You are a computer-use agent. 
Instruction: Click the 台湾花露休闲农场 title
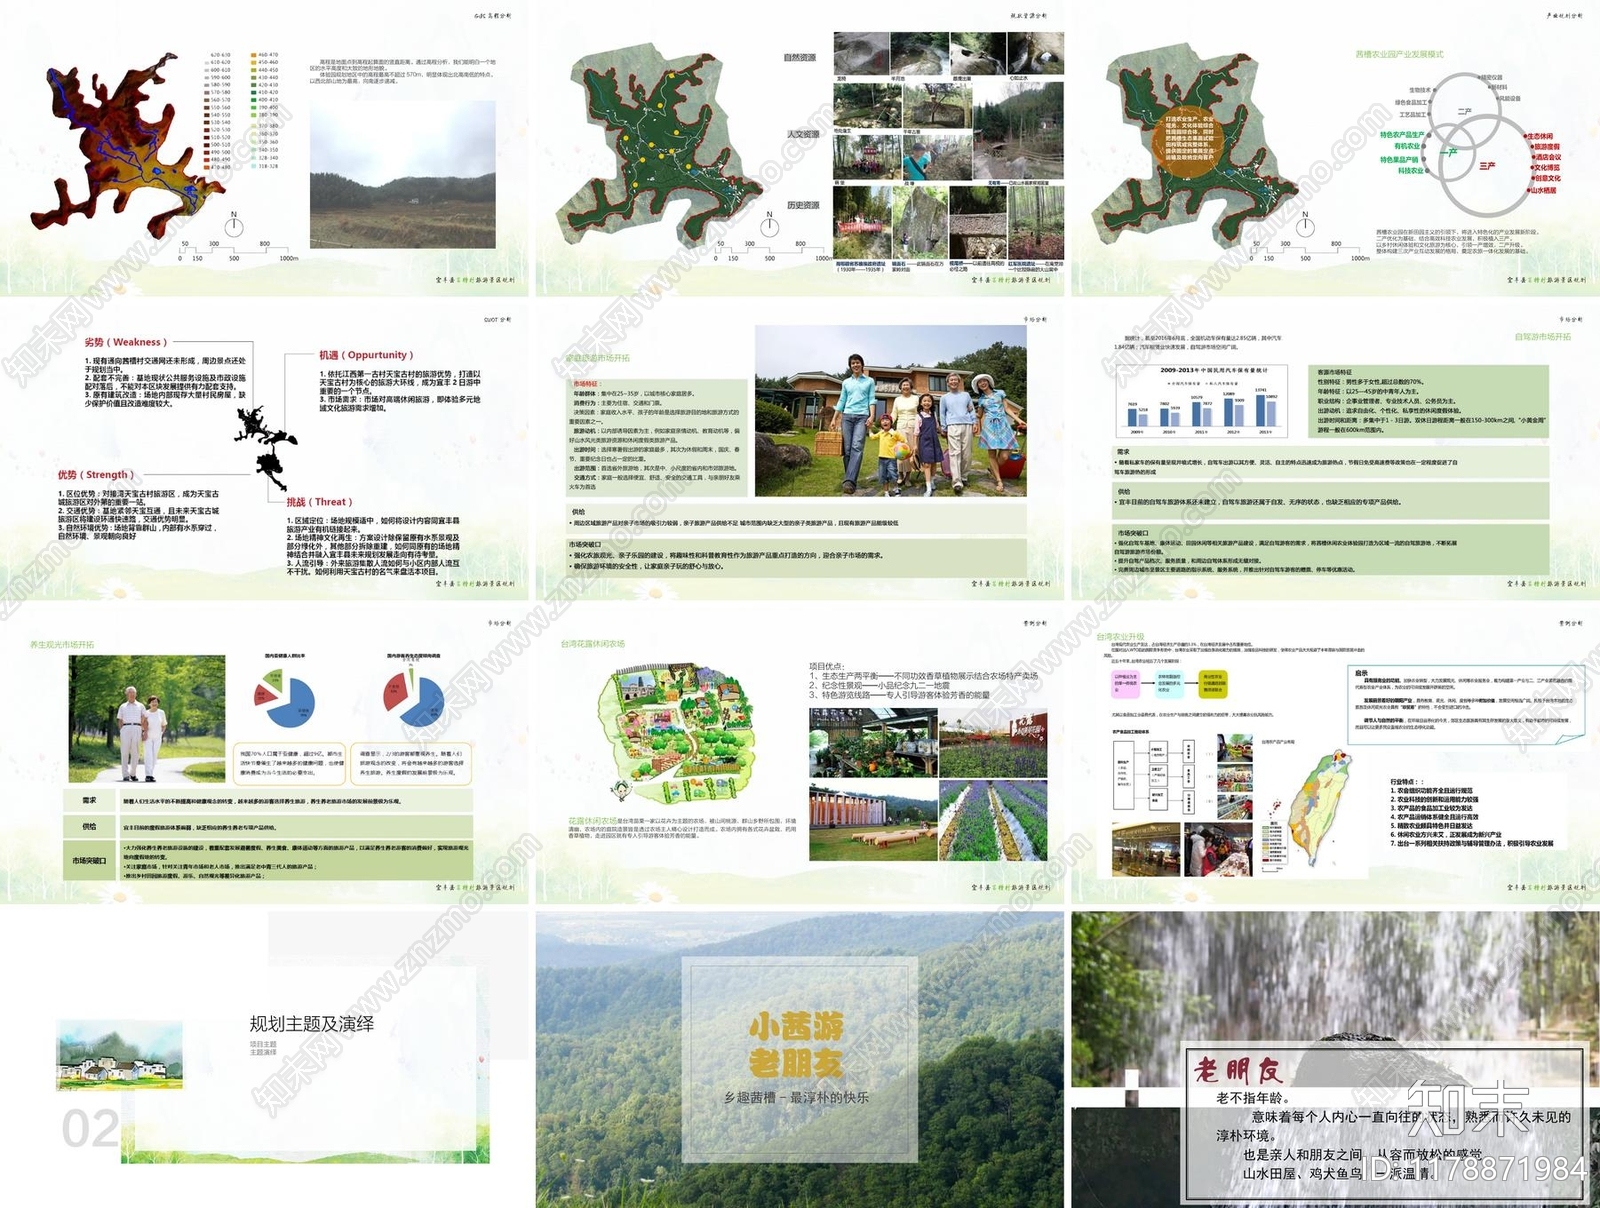[x=592, y=644]
